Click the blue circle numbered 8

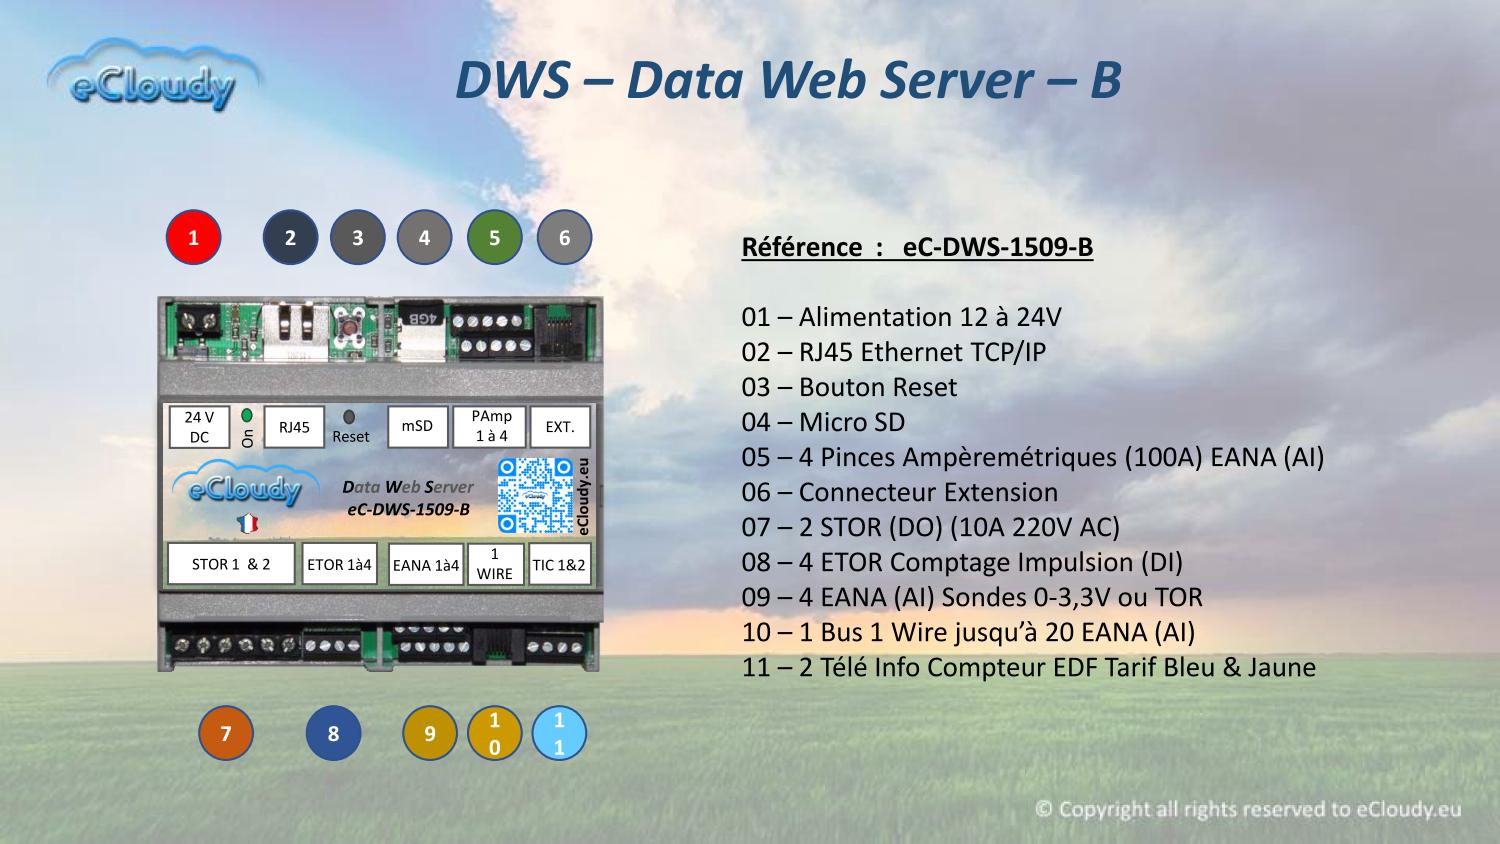tap(333, 733)
